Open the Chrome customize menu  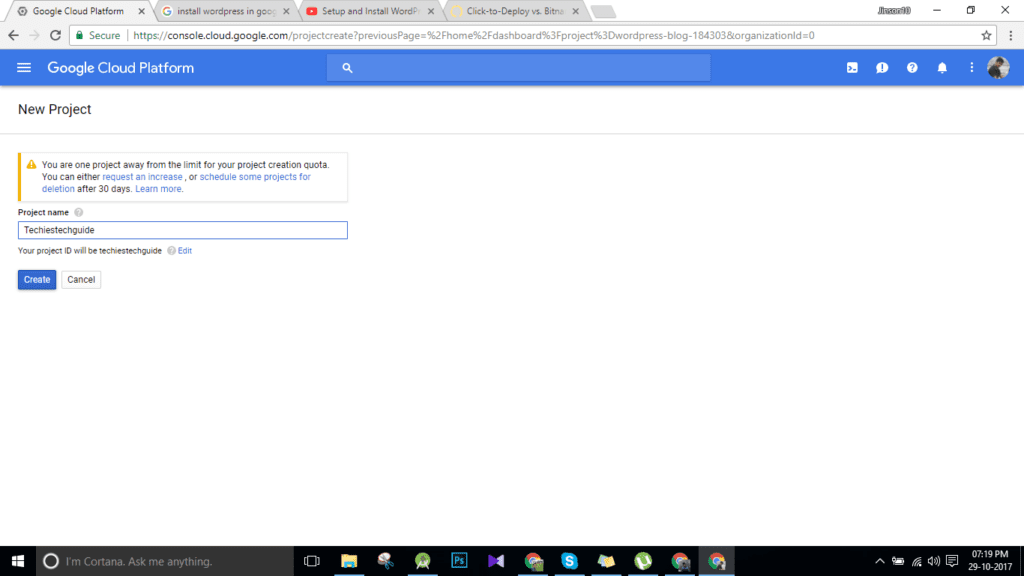(x=1011, y=36)
